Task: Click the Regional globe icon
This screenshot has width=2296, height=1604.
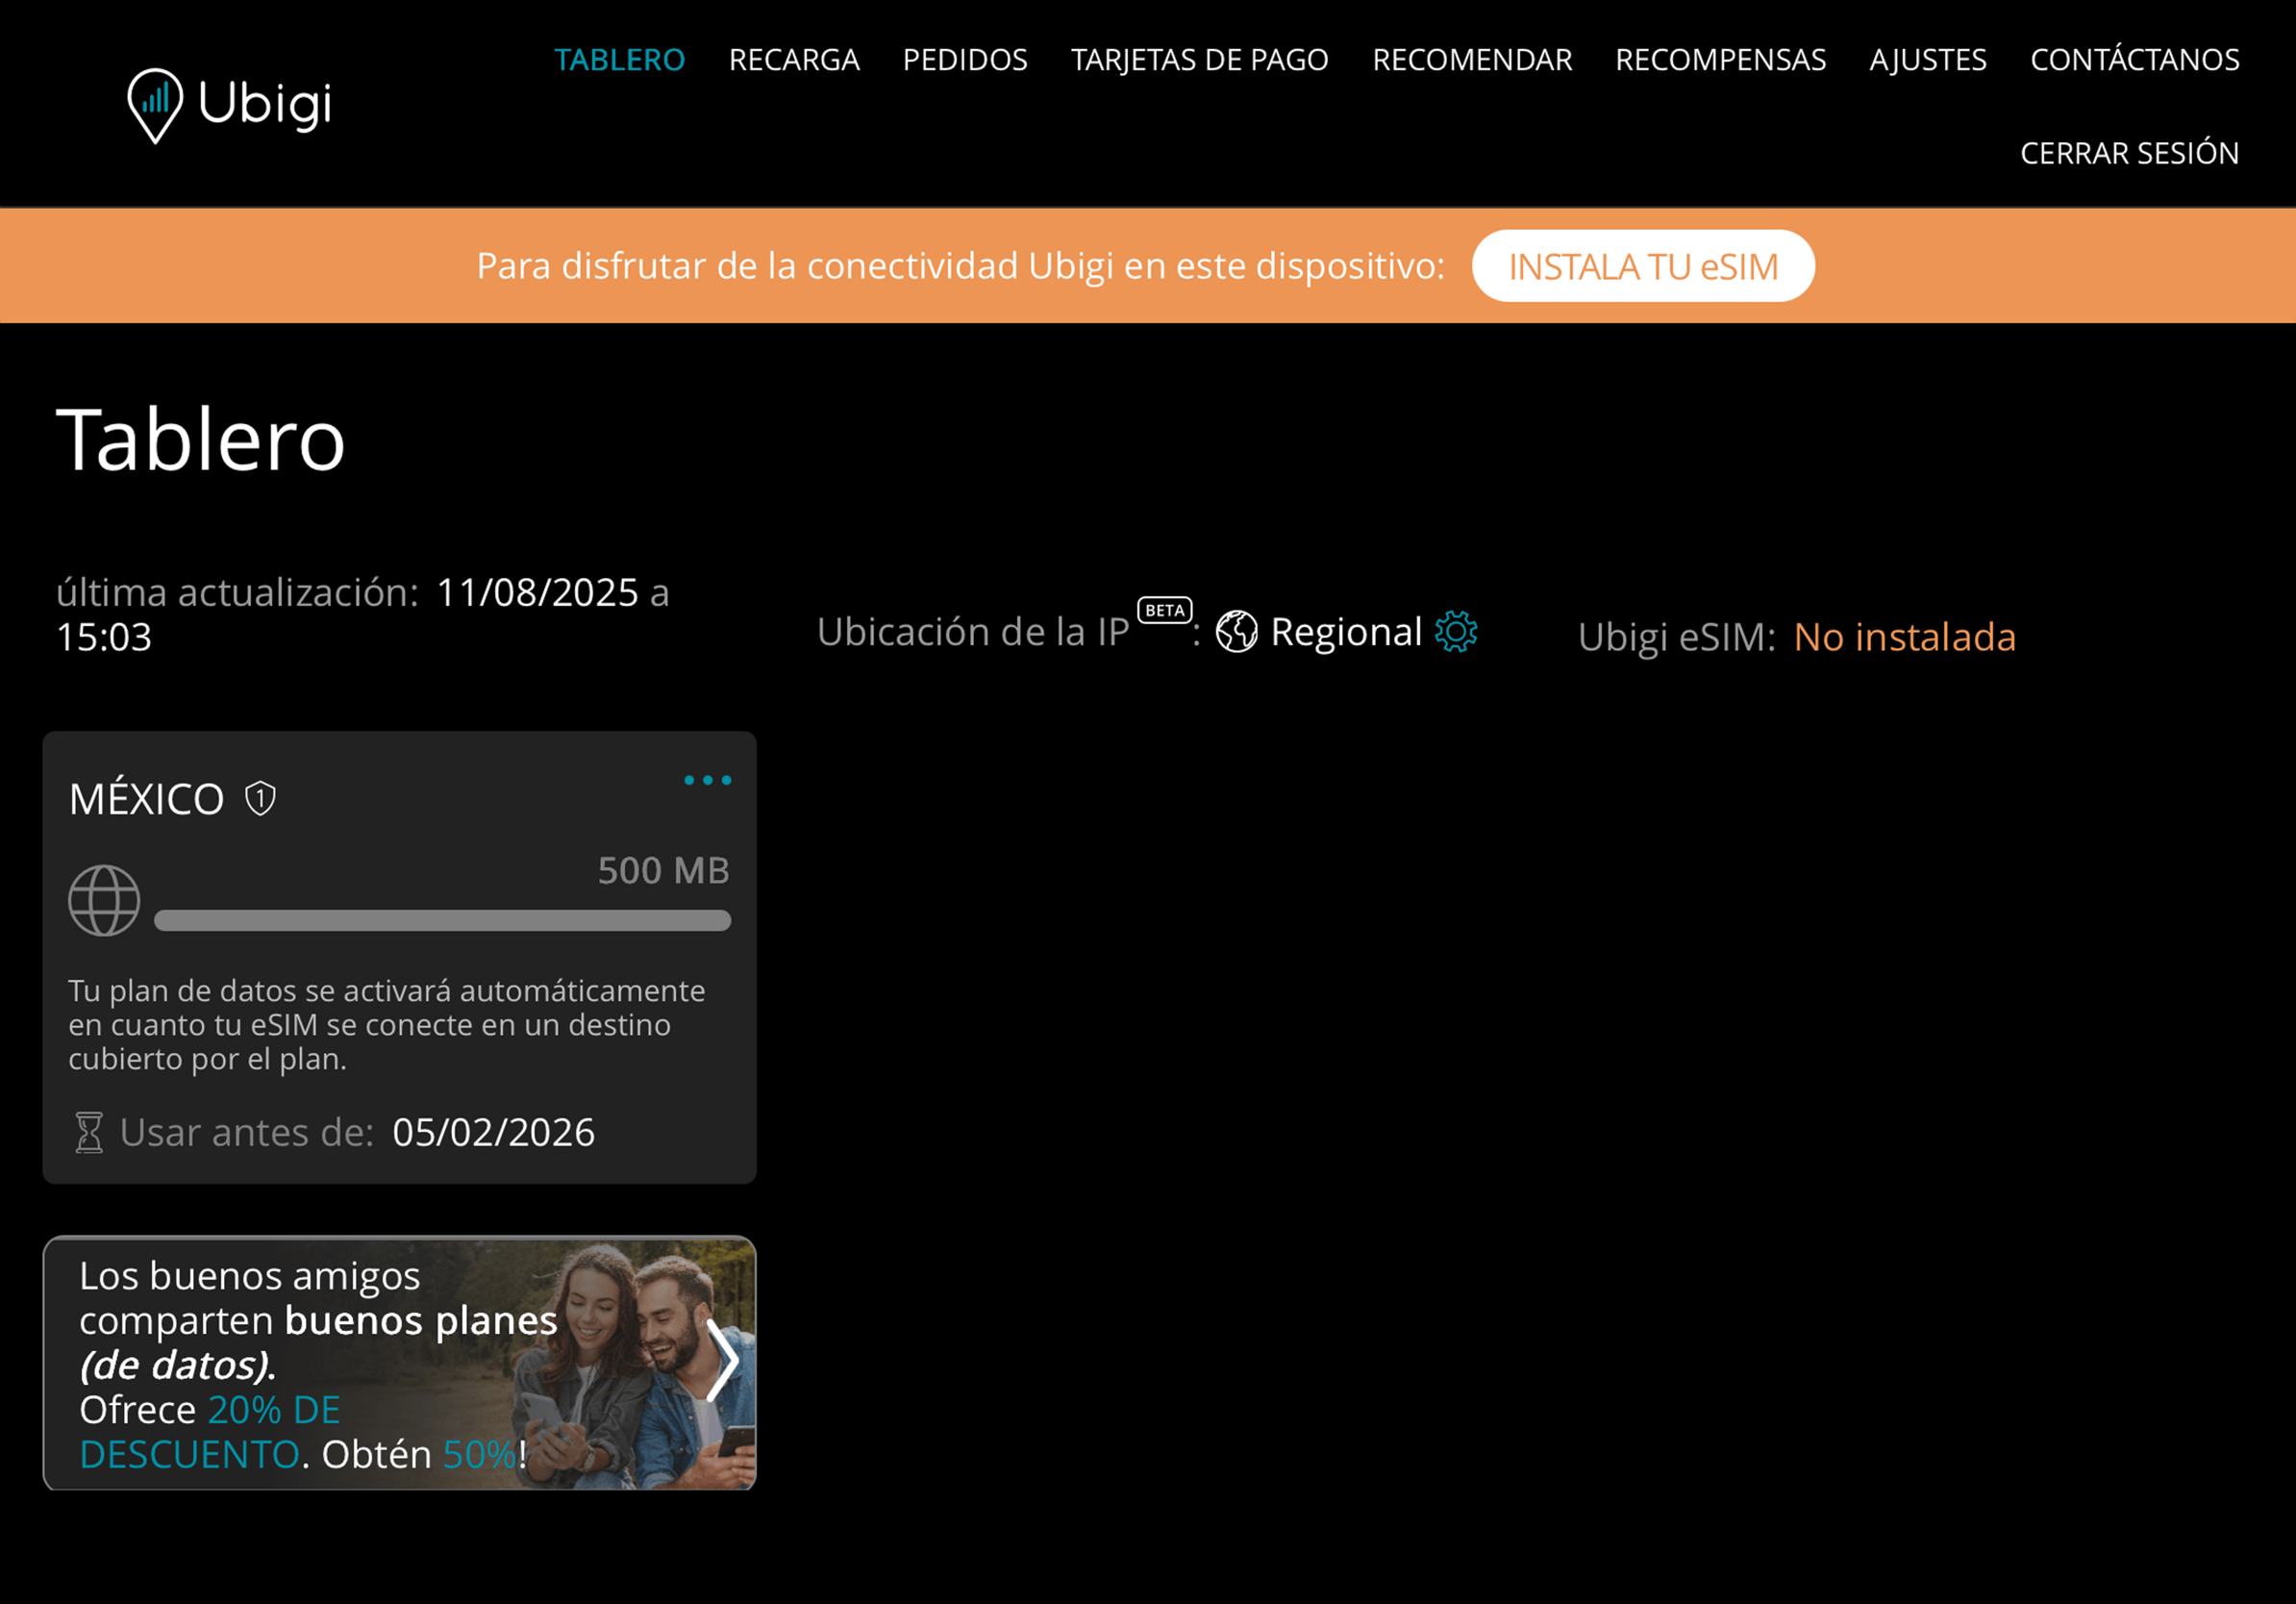Action: [x=1237, y=632]
